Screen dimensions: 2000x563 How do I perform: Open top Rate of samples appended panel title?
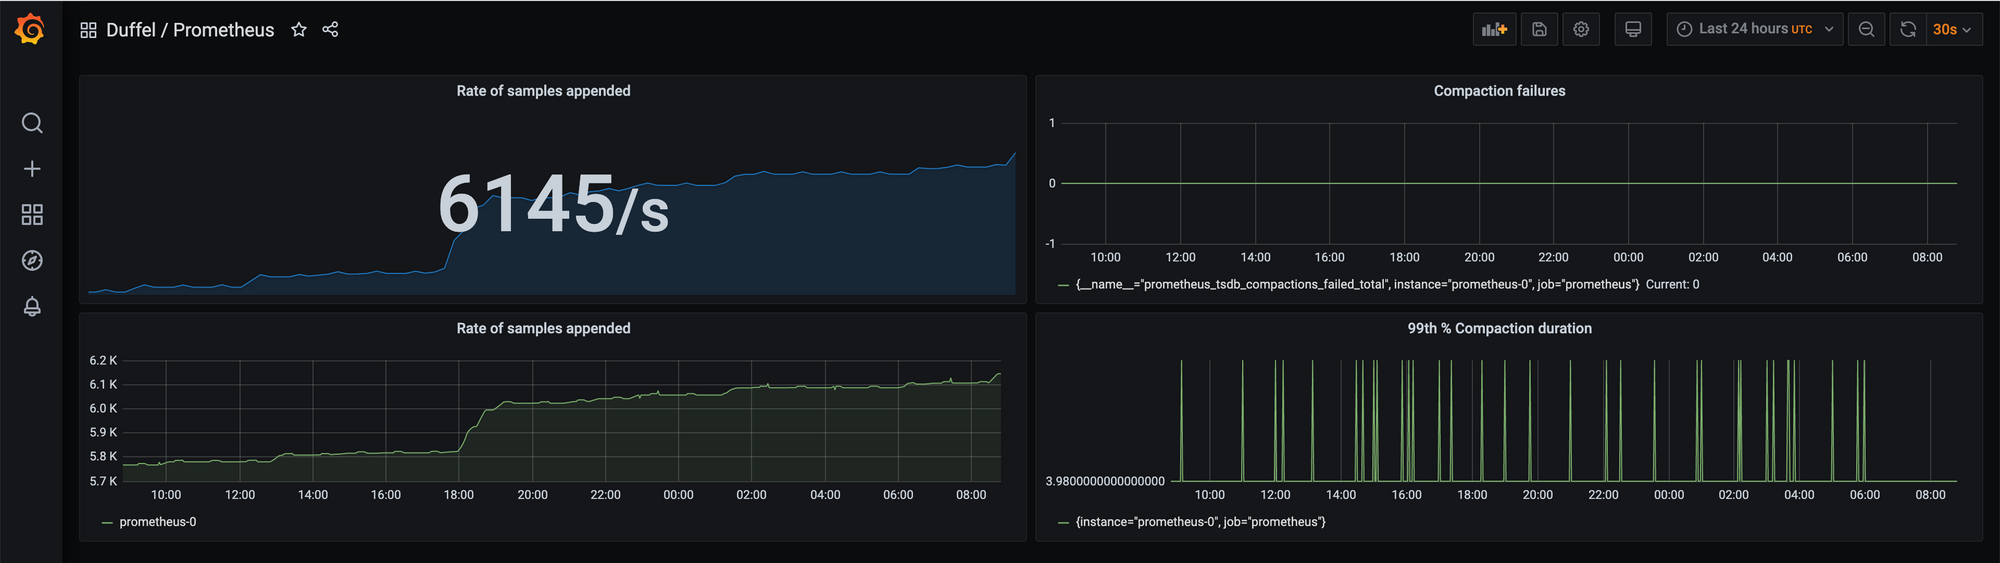tap(543, 91)
